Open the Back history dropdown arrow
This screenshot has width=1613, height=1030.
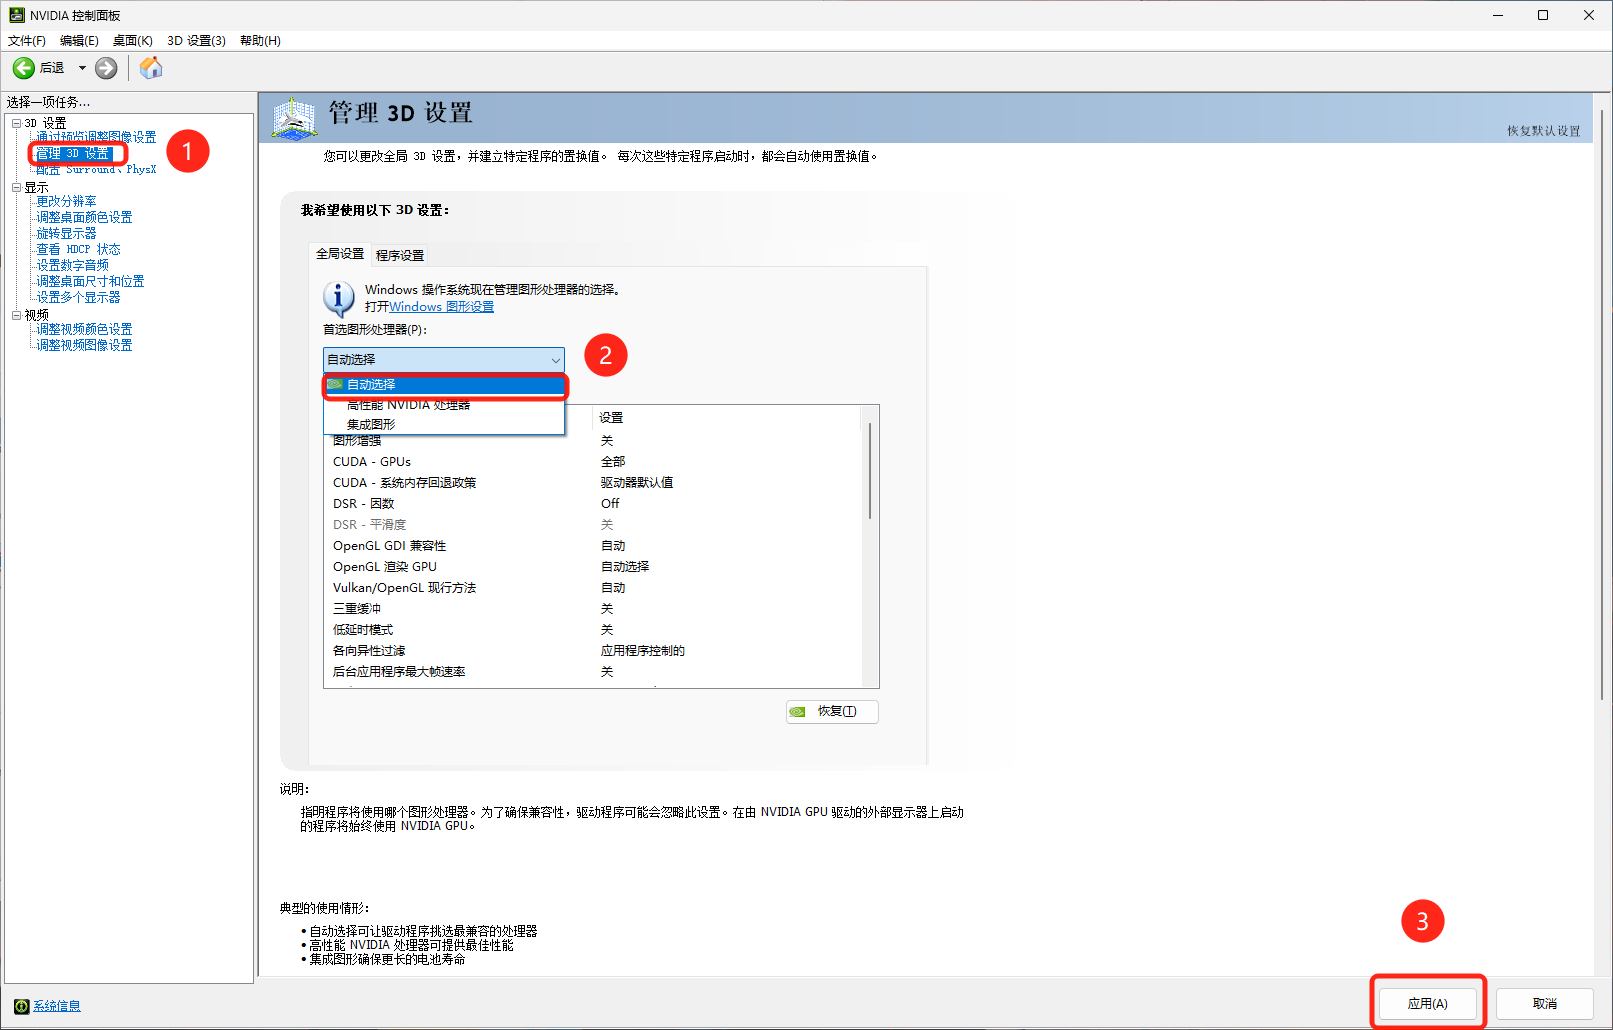[82, 68]
